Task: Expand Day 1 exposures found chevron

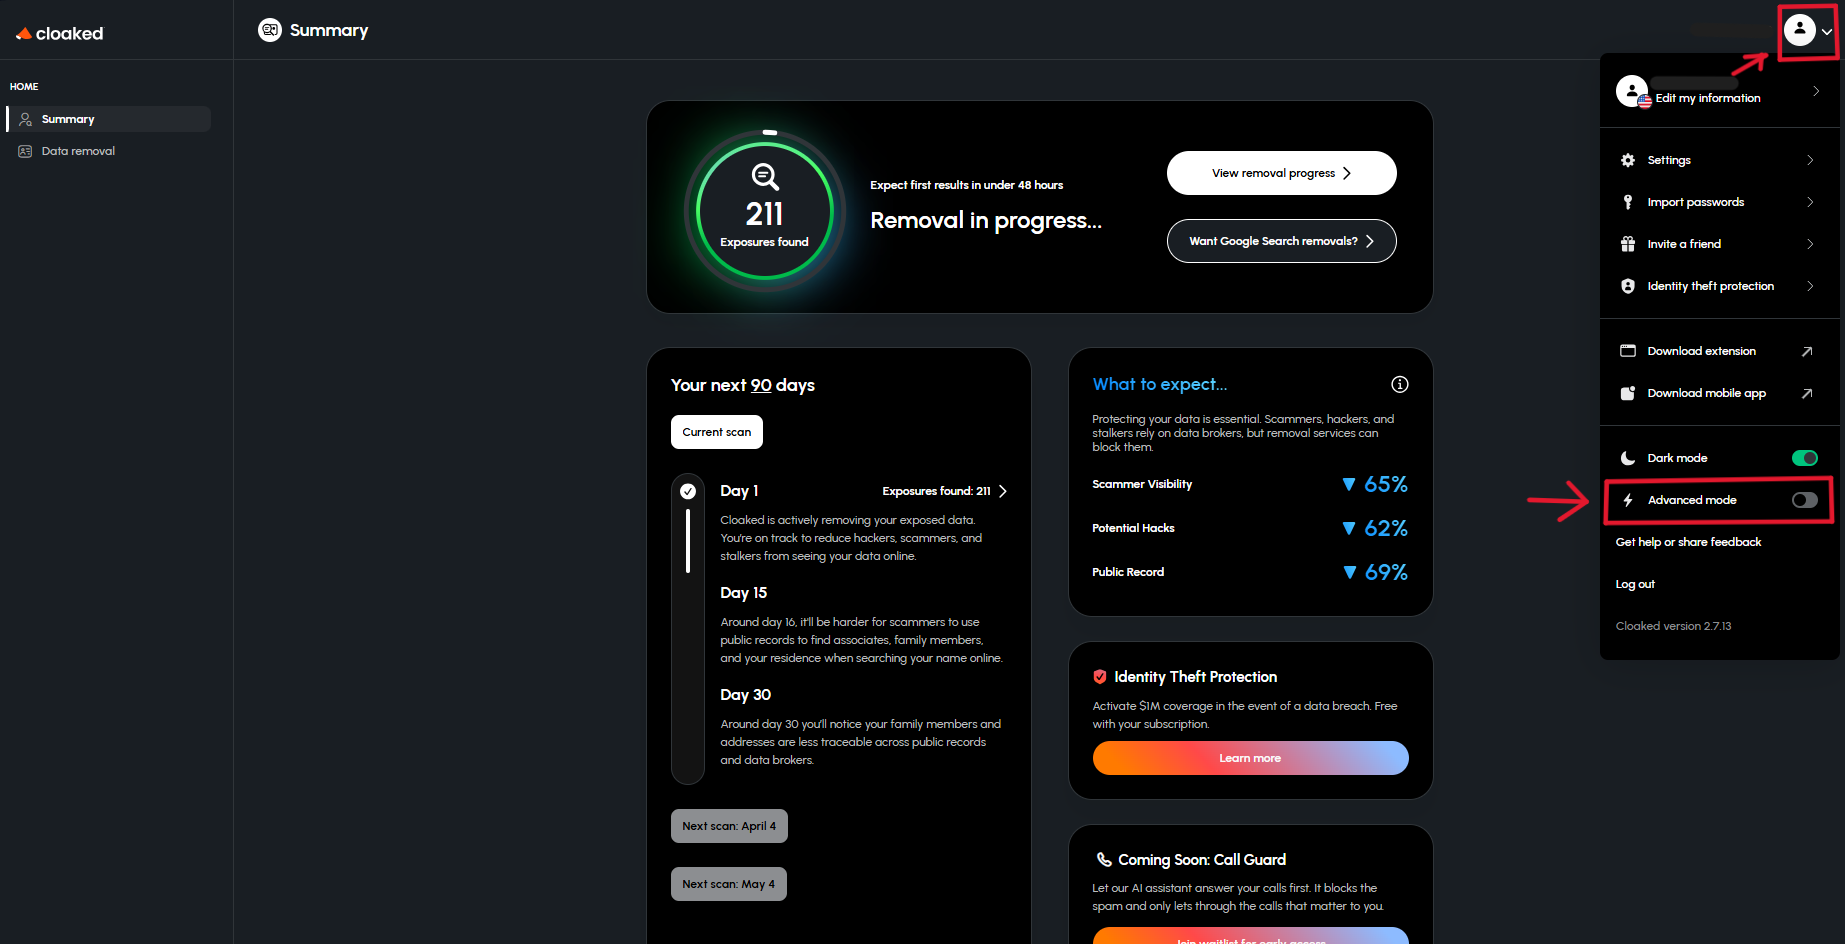Action: click(x=1003, y=491)
